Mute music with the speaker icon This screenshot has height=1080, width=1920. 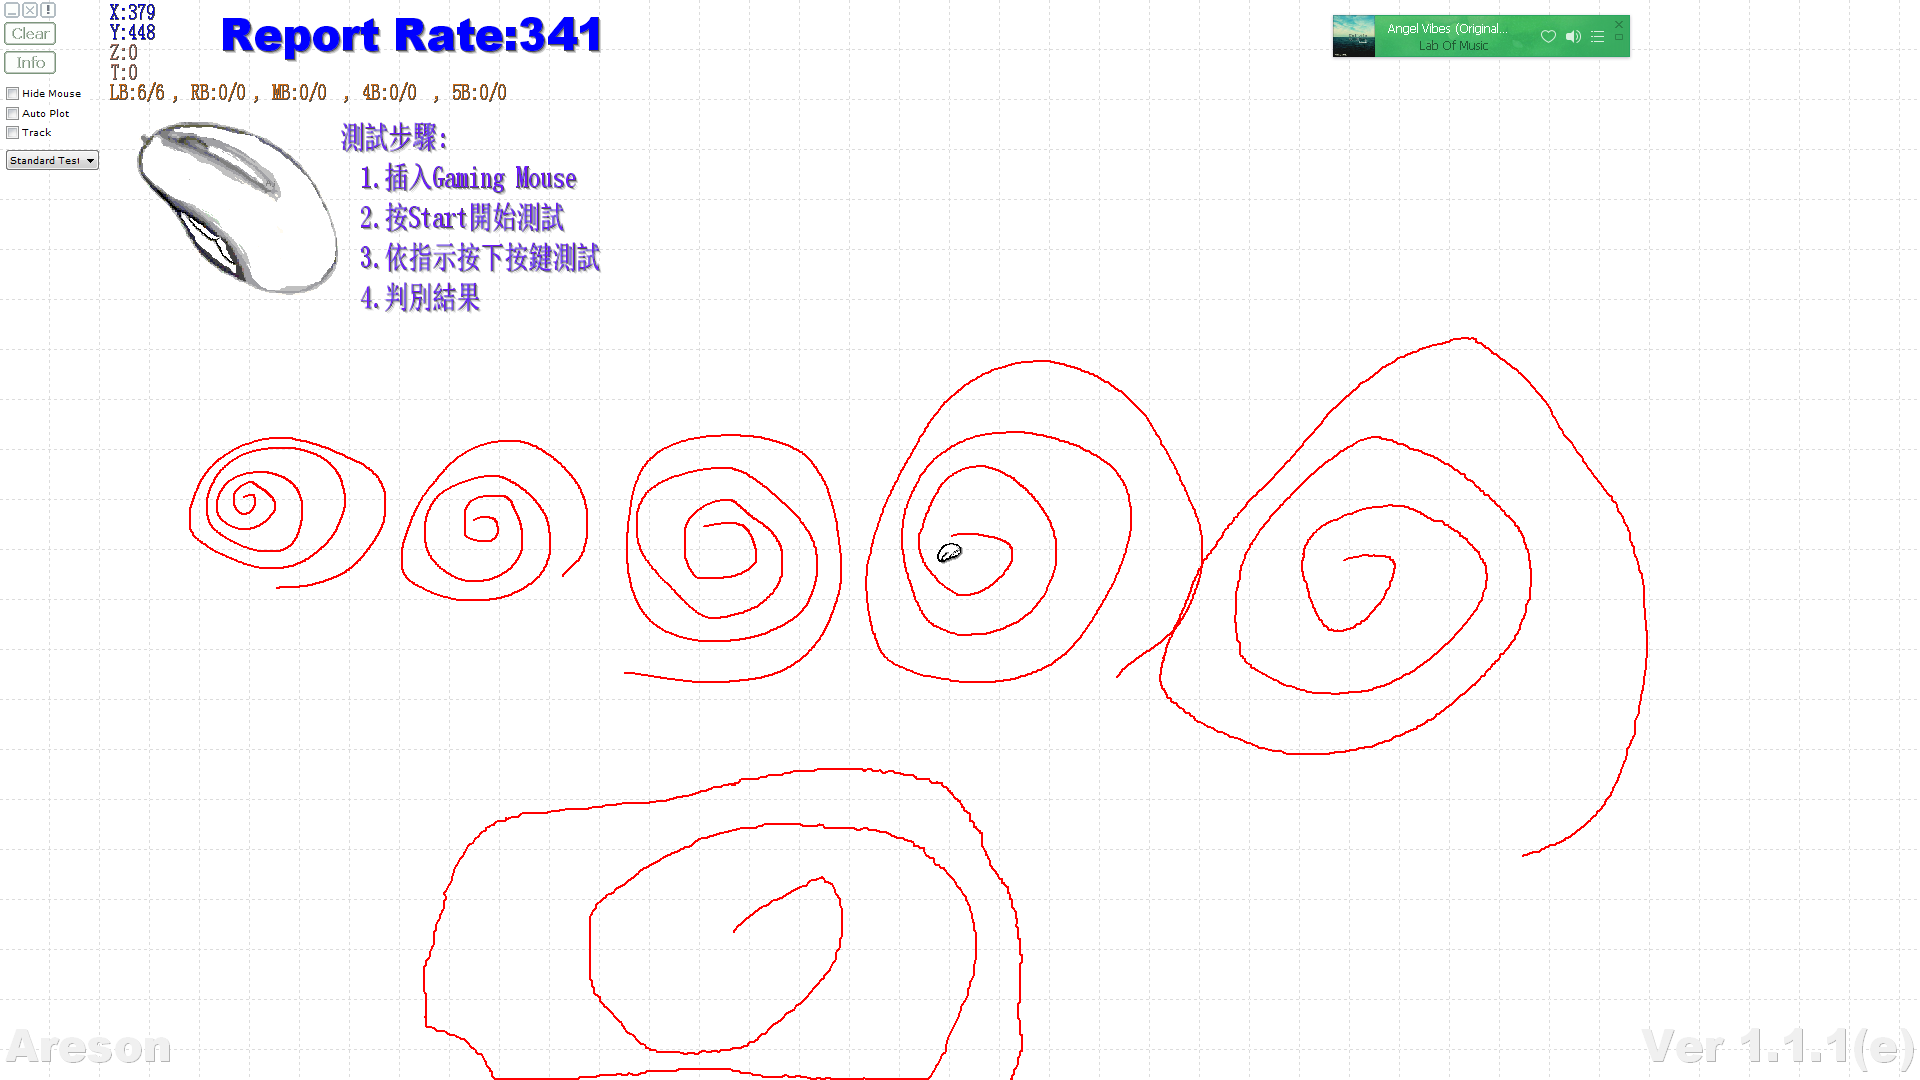[1573, 37]
